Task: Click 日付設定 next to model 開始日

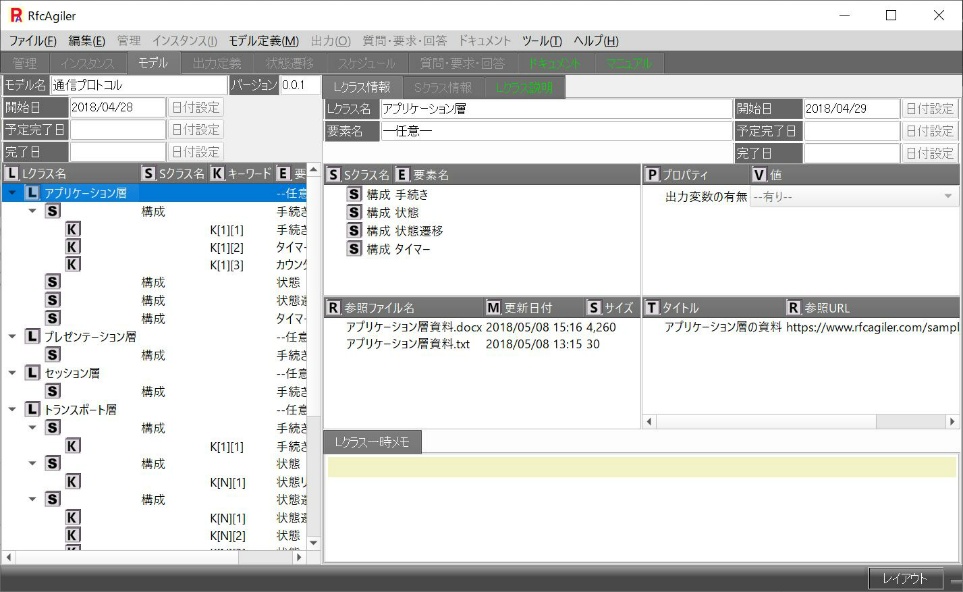Action: tap(195, 107)
